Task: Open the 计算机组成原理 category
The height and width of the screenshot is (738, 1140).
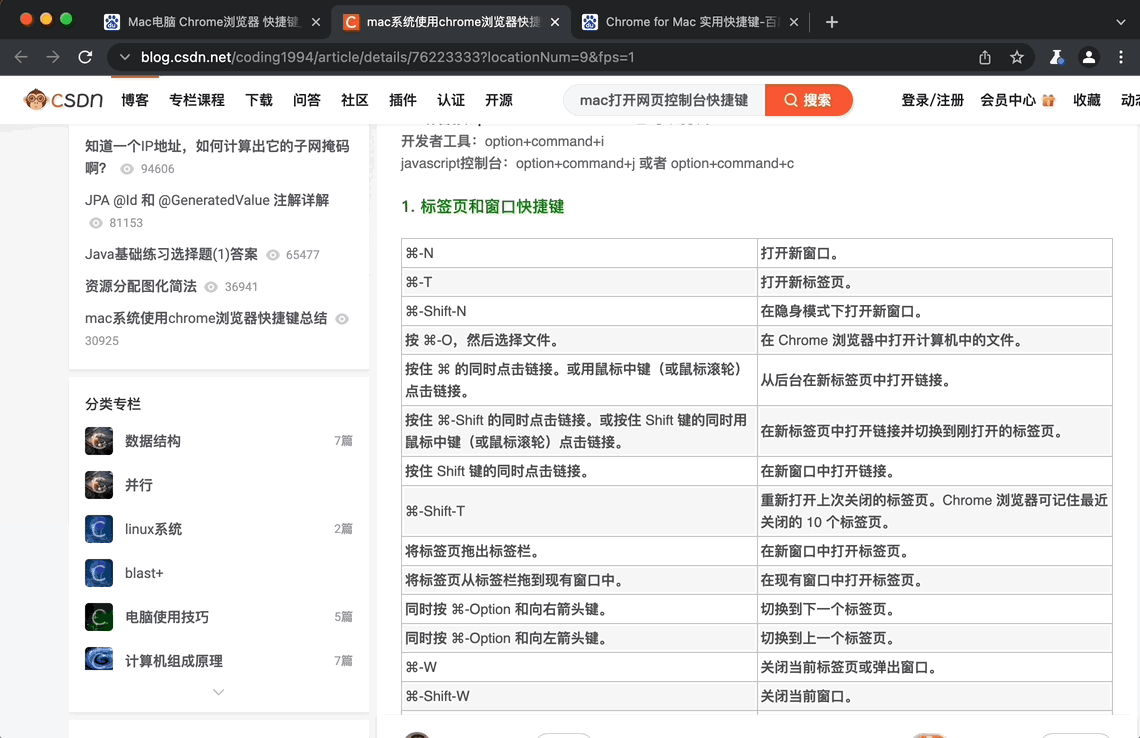Action: tap(174, 661)
